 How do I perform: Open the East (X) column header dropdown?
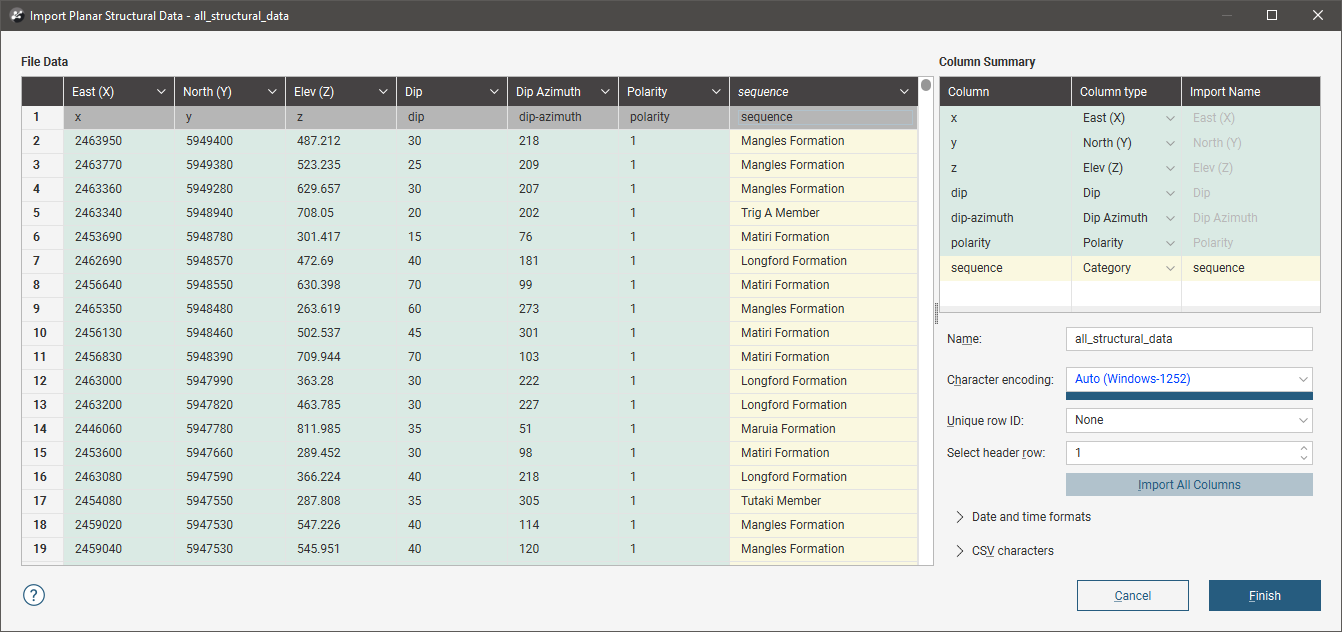pos(161,92)
